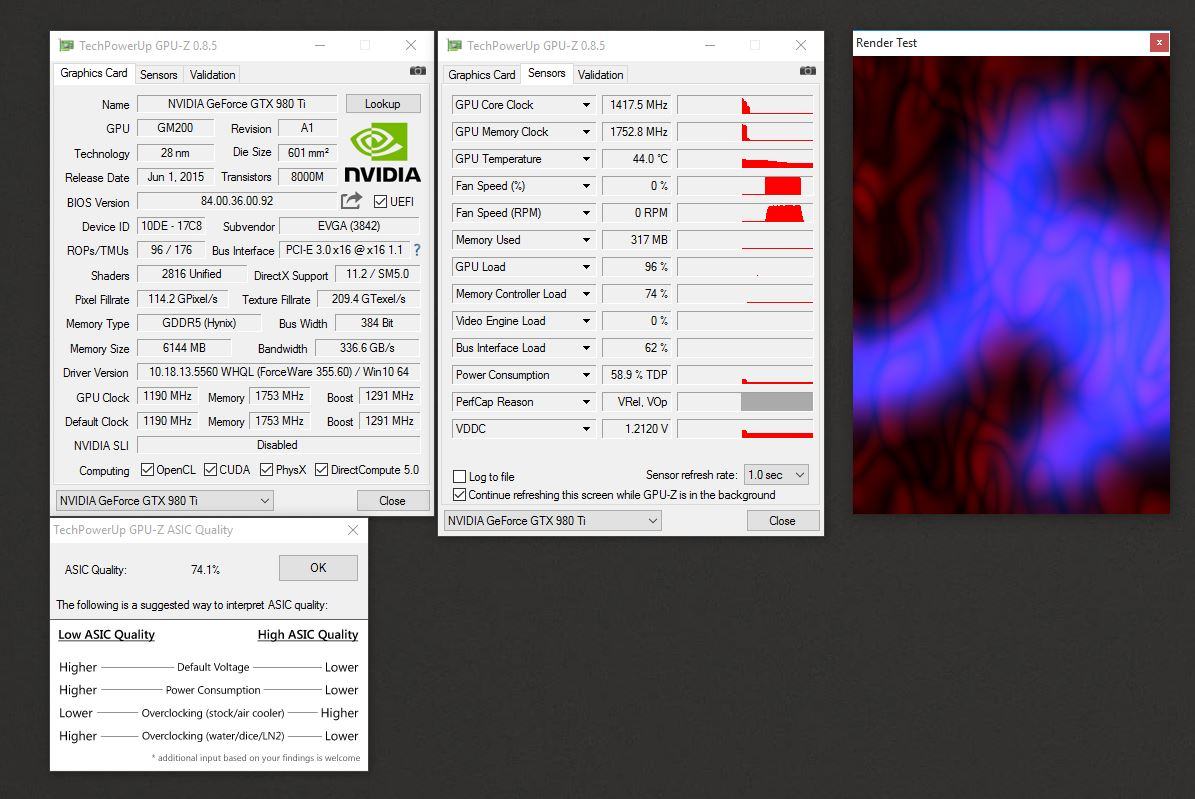Click the 1.2120 V VDDC reading
Screen dimensions: 1195x799
click(636, 429)
